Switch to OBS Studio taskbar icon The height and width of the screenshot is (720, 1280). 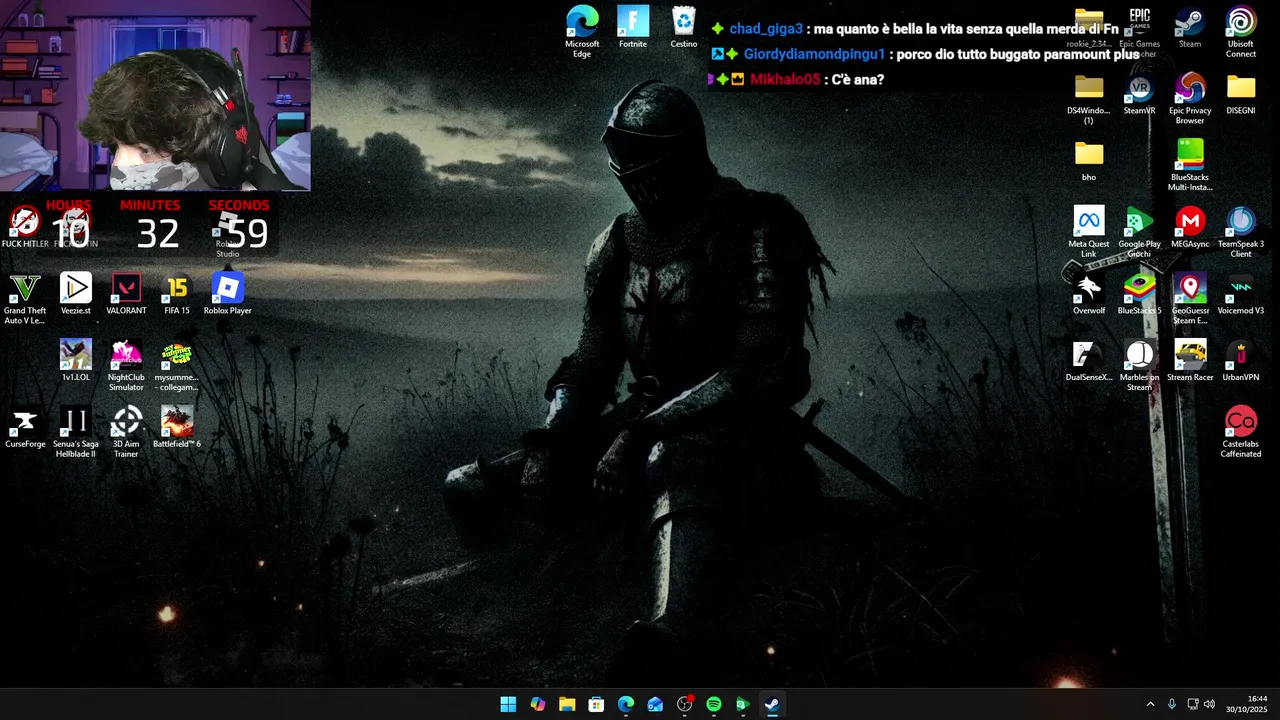684,704
